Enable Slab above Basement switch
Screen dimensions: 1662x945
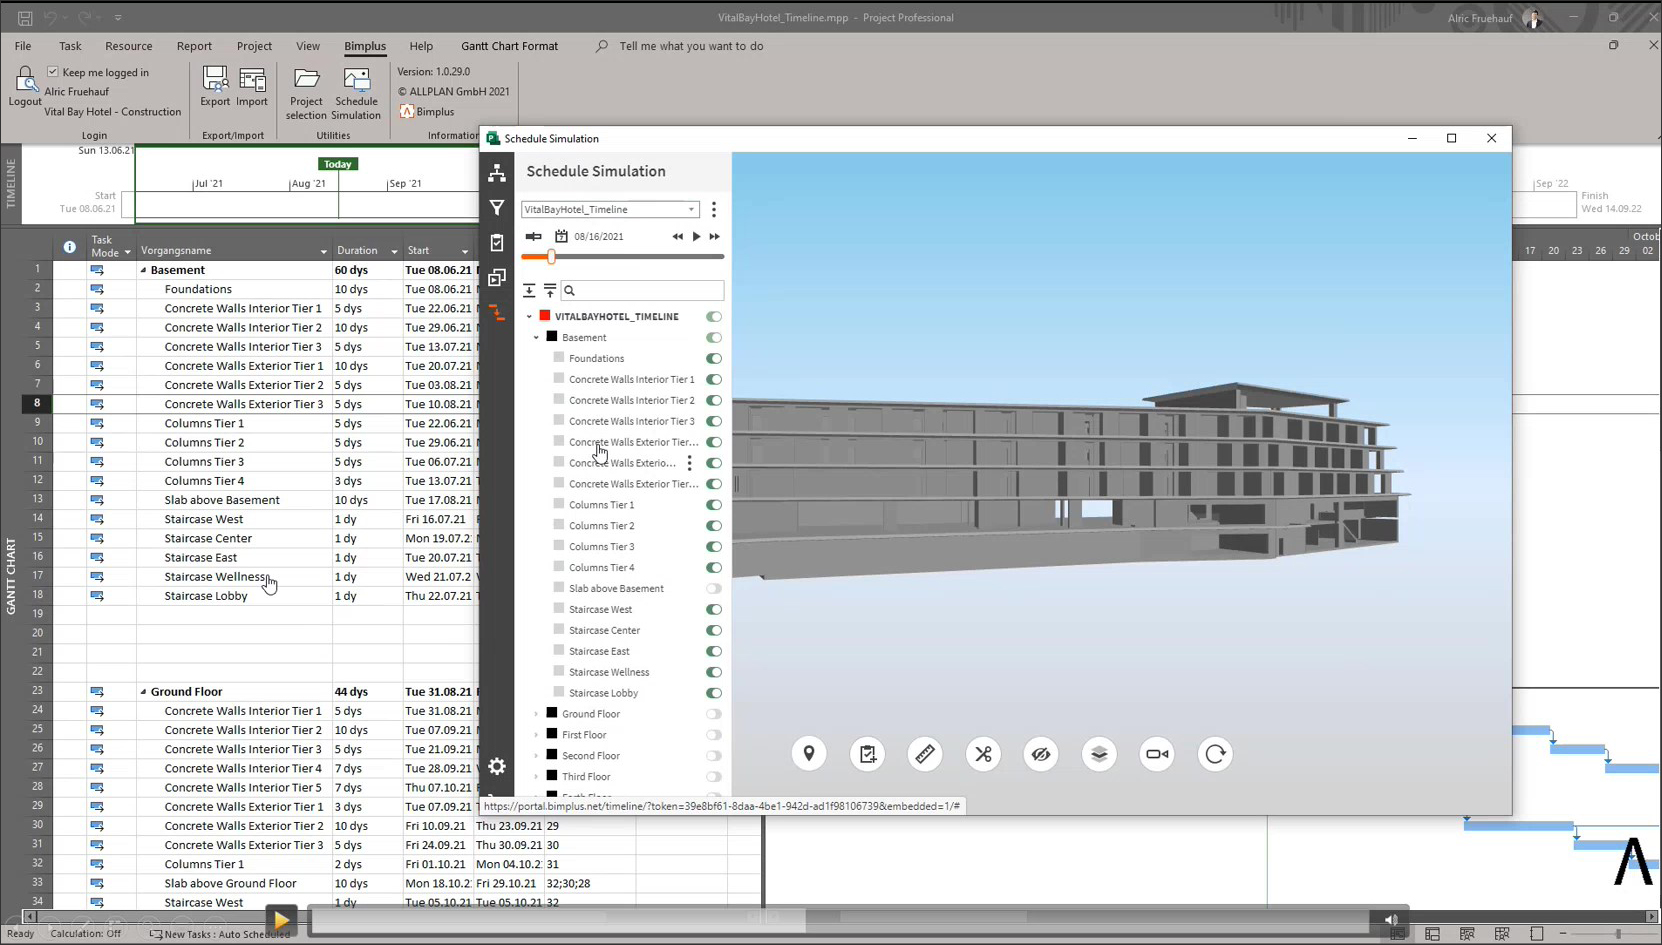coord(714,589)
